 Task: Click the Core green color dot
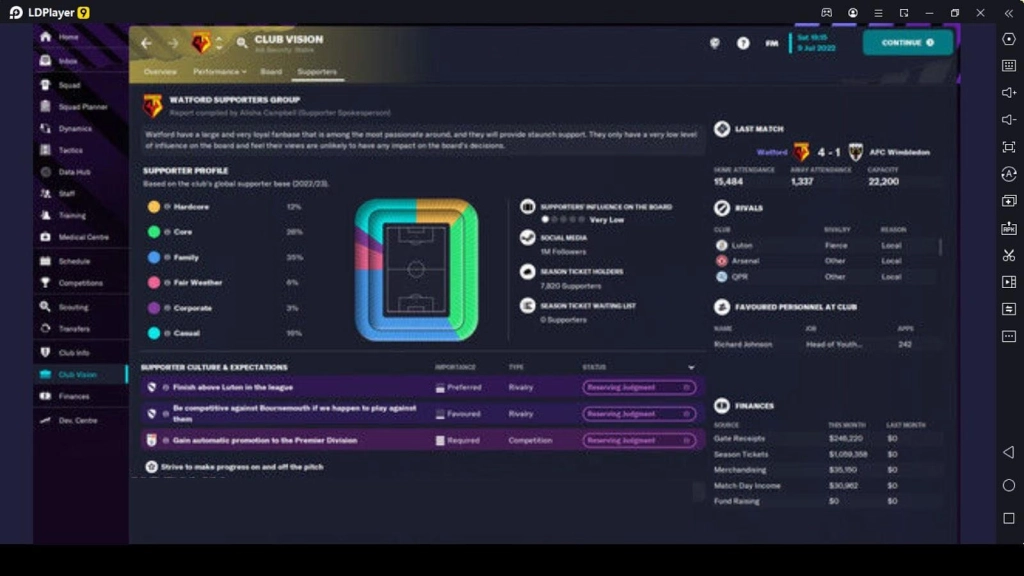153,232
